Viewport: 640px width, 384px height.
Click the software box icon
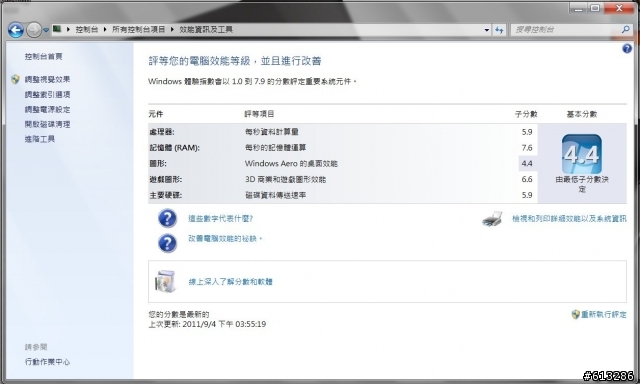pos(166,281)
